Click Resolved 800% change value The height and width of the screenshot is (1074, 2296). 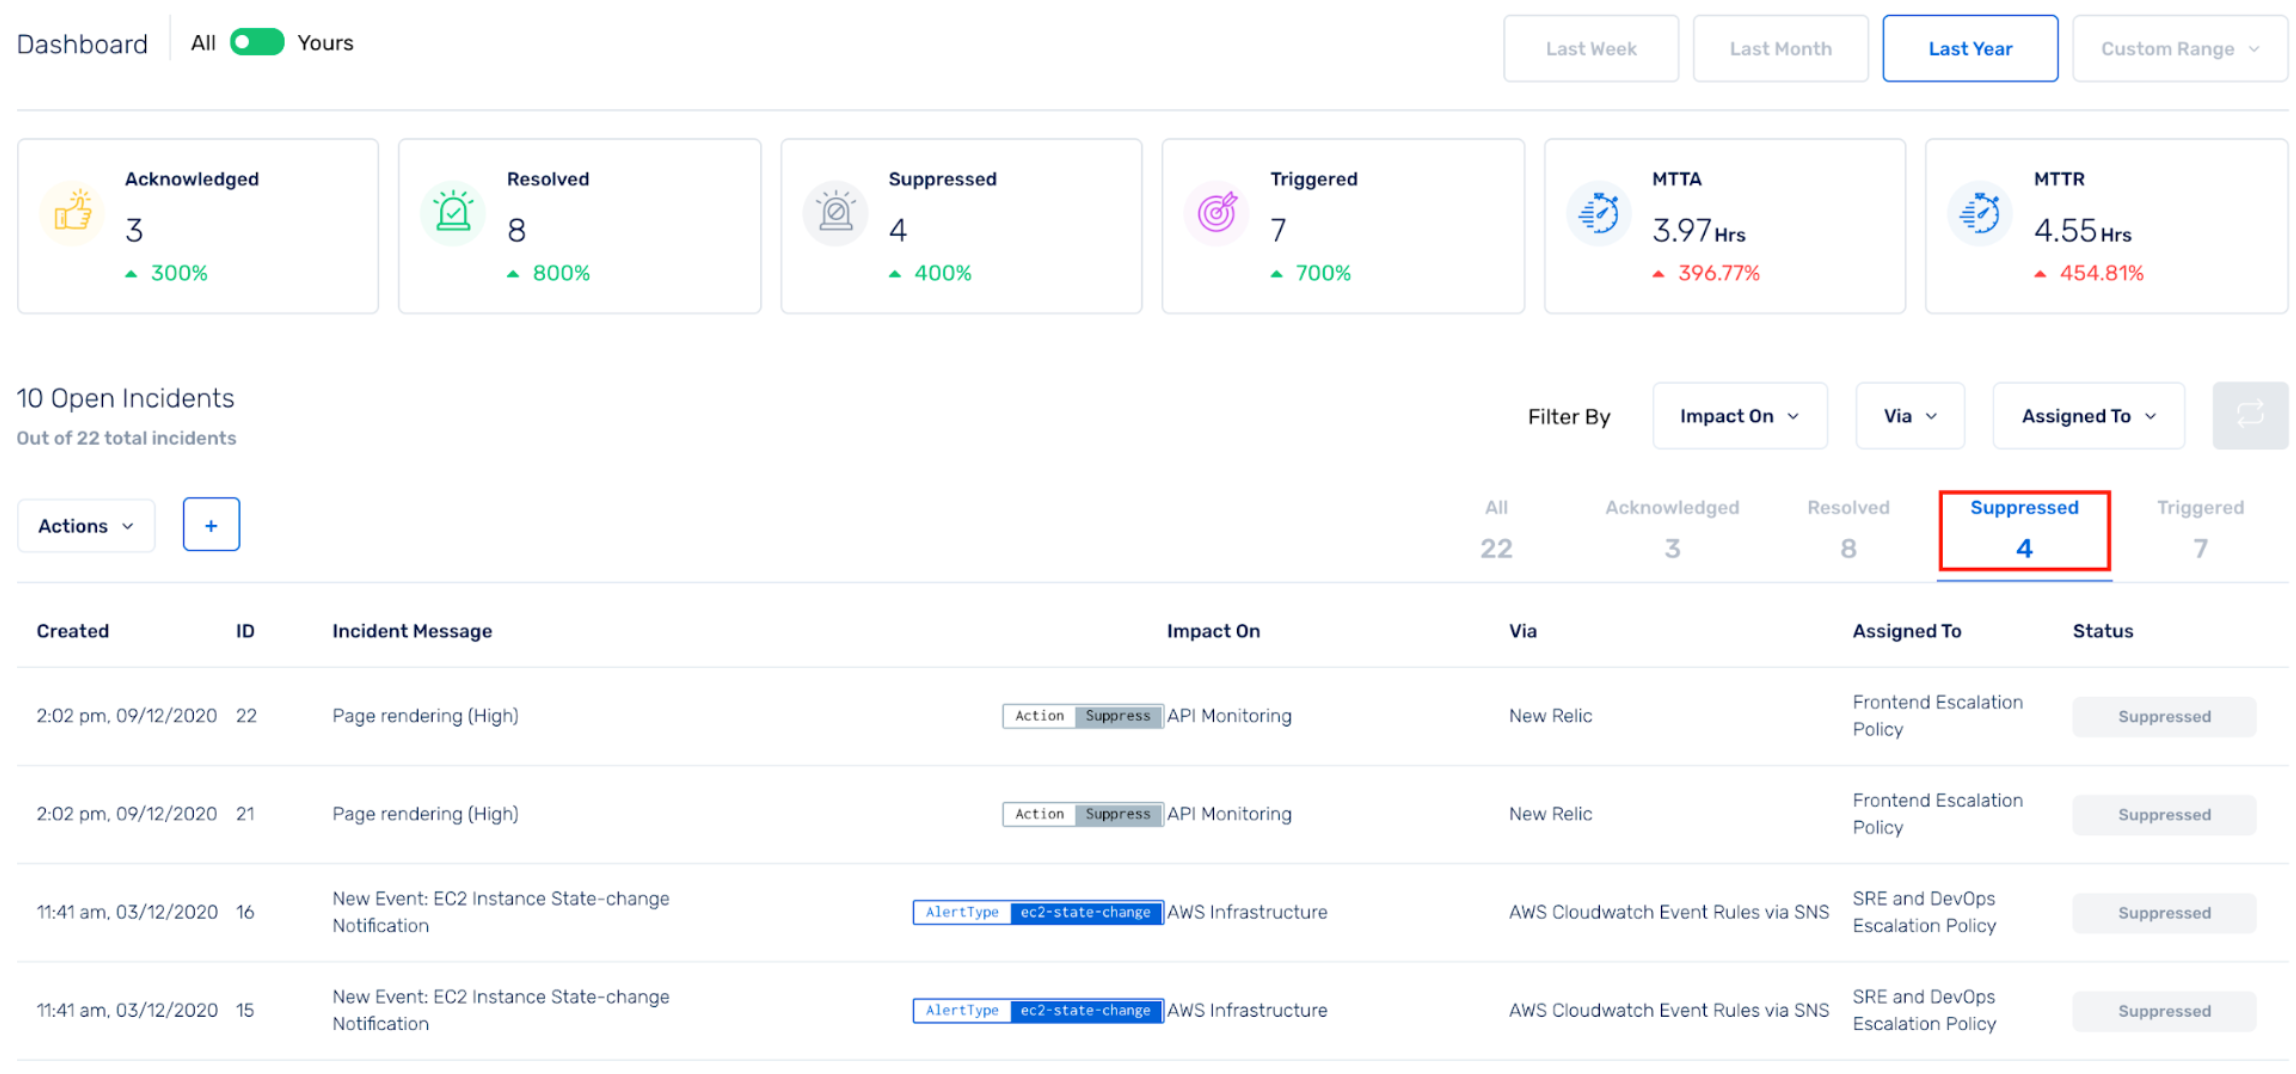(x=561, y=273)
